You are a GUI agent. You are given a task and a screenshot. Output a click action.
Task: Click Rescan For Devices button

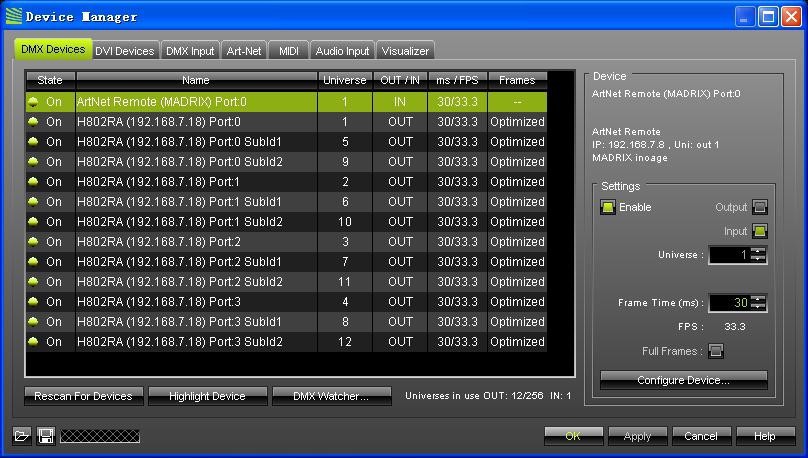pos(83,396)
